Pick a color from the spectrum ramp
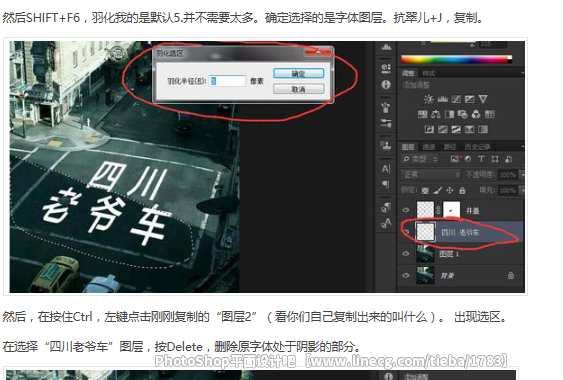Screen dimensions: 563x380 456,60
